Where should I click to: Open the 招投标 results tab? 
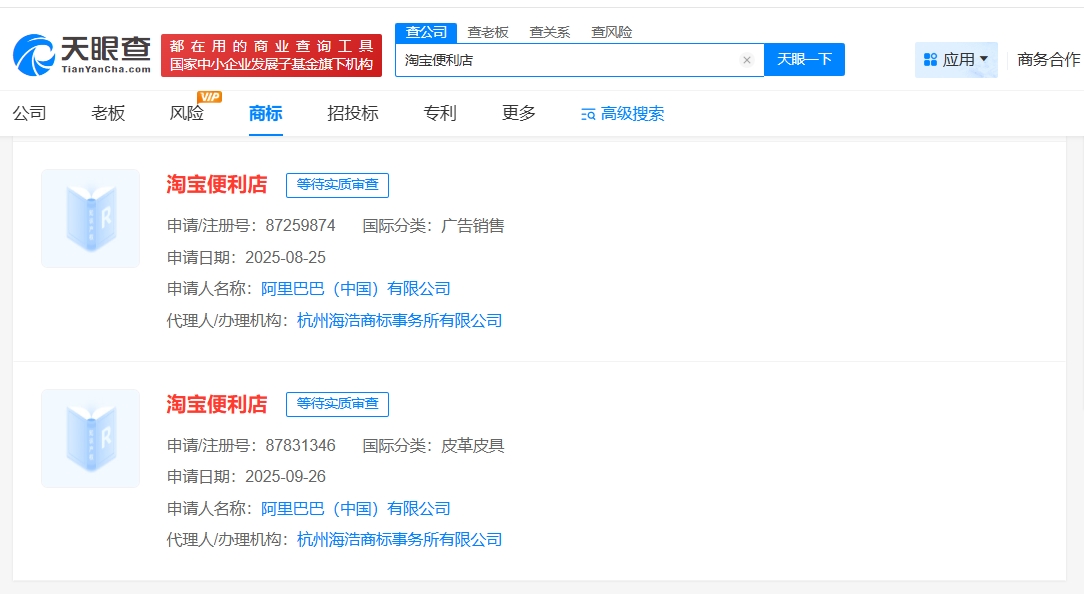pos(353,113)
